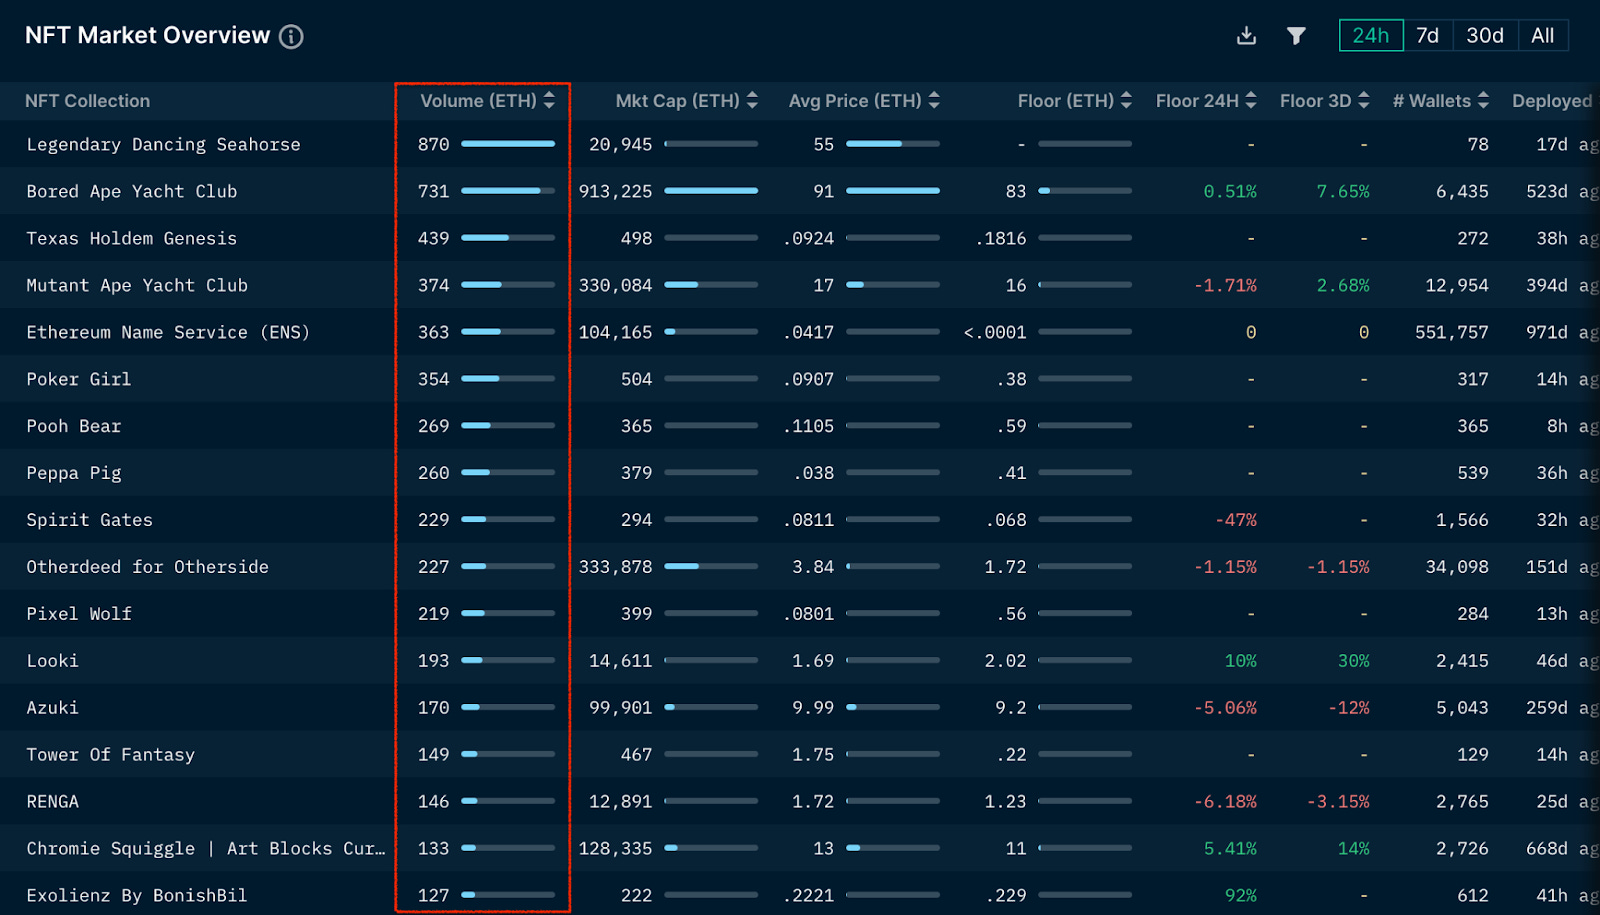
Task: Click the 551,757 wallets value
Action: click(x=1452, y=332)
